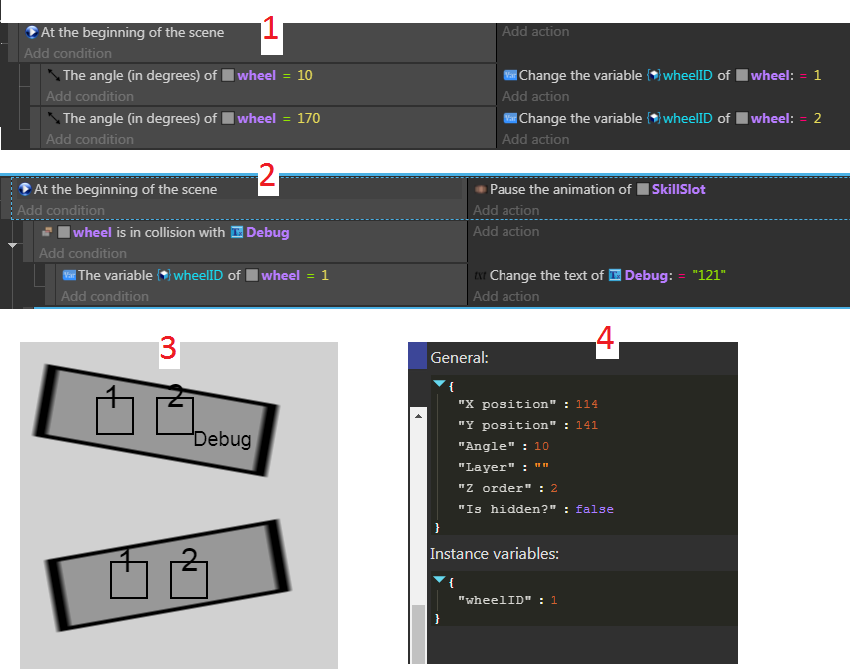The width and height of the screenshot is (850, 669).
Task: Click the Var icon in the wheelID = 2 action
Action: click(510, 118)
